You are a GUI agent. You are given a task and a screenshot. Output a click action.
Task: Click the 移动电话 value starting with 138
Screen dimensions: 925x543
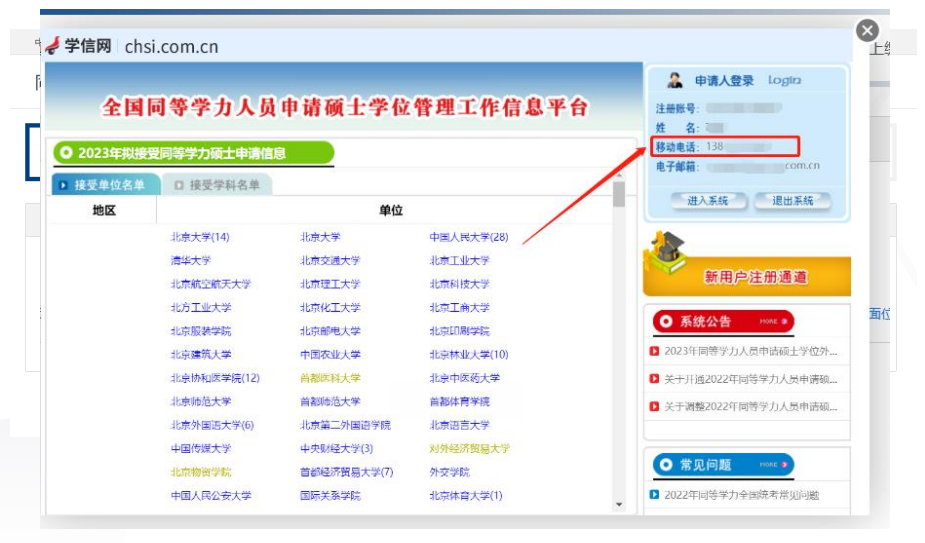click(x=739, y=146)
